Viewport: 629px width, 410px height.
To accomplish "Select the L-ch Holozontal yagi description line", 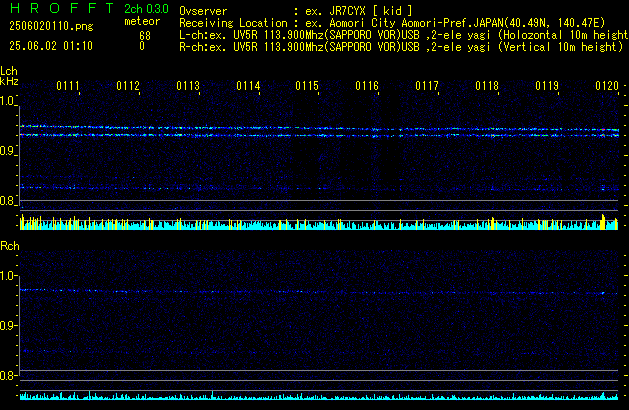I will (x=404, y=35).
